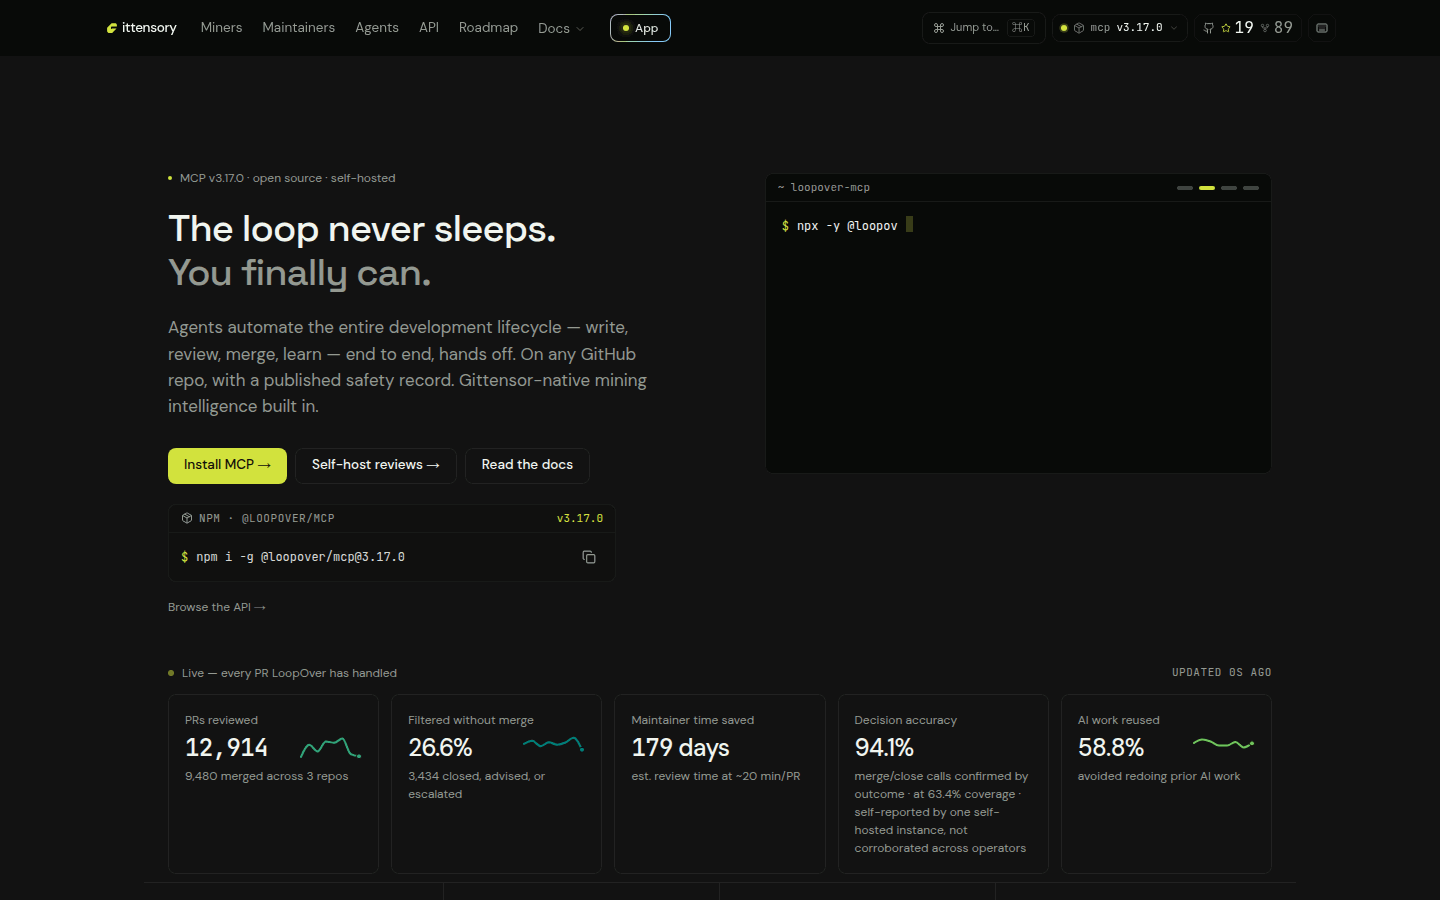
Task: Select the fourth terminal demo indicator dash
Action: [x=1251, y=188]
